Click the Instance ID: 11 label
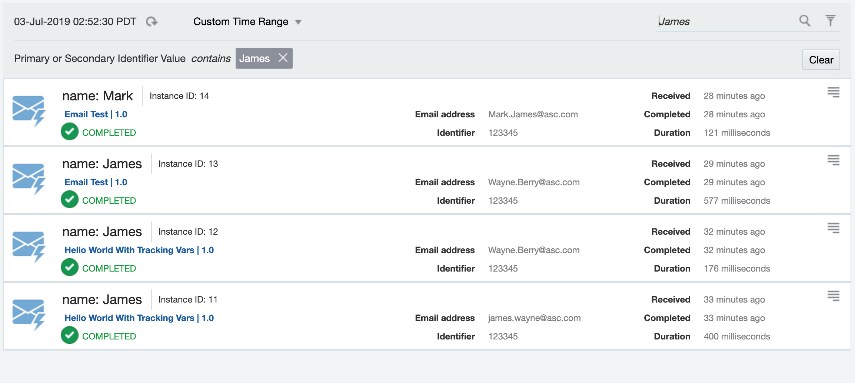The width and height of the screenshot is (855, 383). point(188,300)
